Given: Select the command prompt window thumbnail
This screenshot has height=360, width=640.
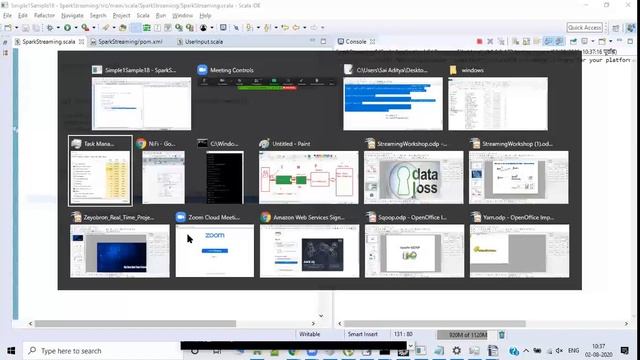Looking at the screenshot, I should [225, 178].
